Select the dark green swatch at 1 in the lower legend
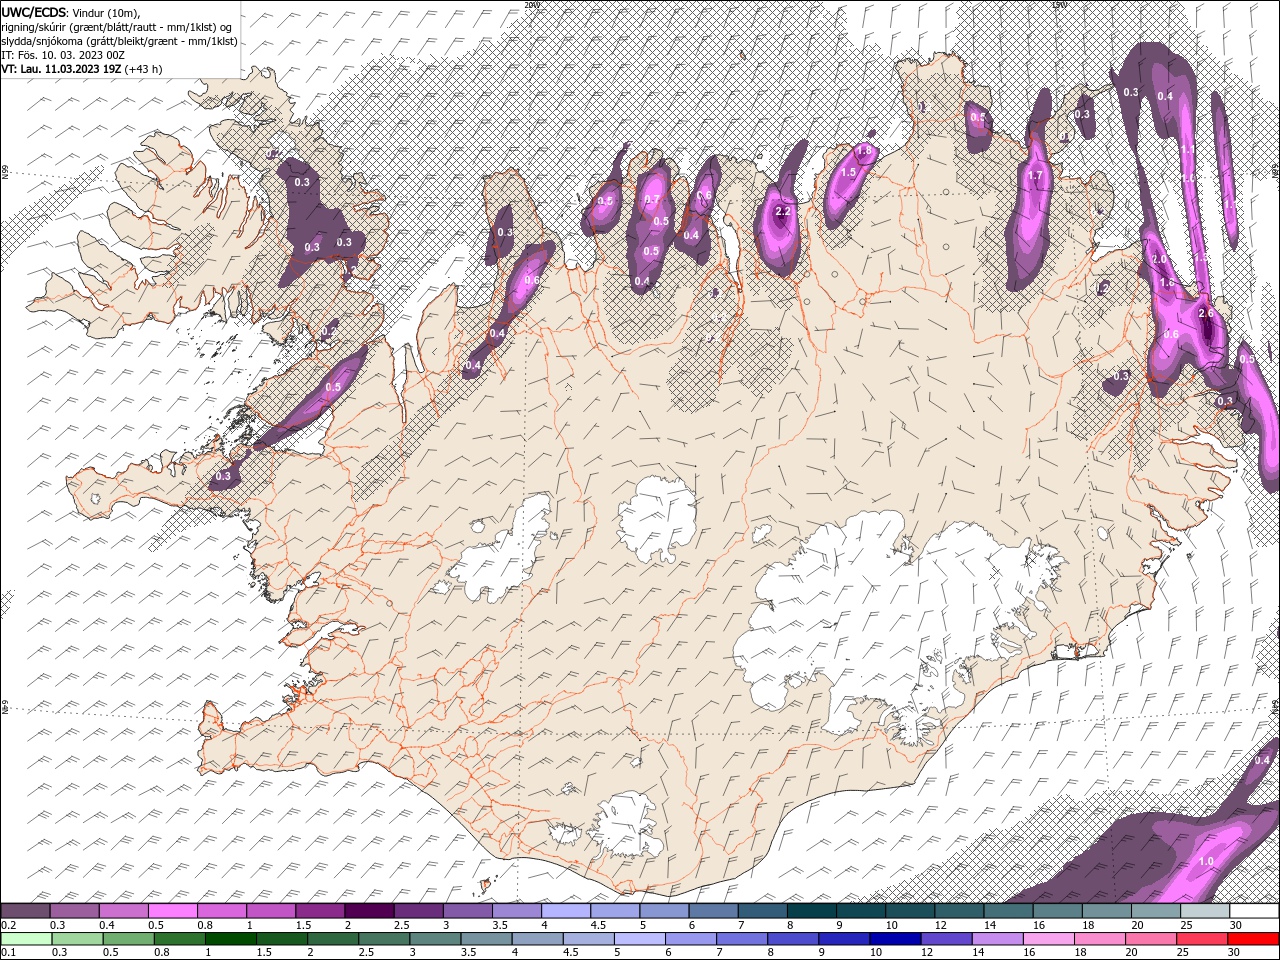 pos(231,939)
